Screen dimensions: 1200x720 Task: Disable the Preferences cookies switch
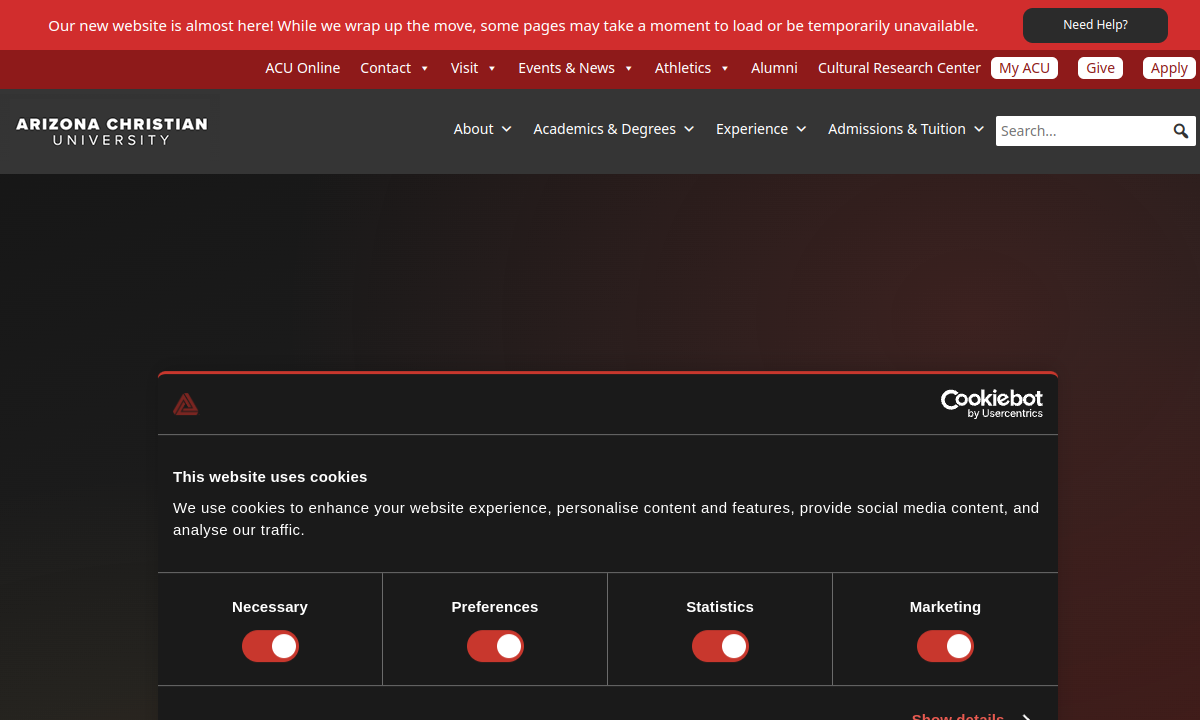[x=495, y=646]
